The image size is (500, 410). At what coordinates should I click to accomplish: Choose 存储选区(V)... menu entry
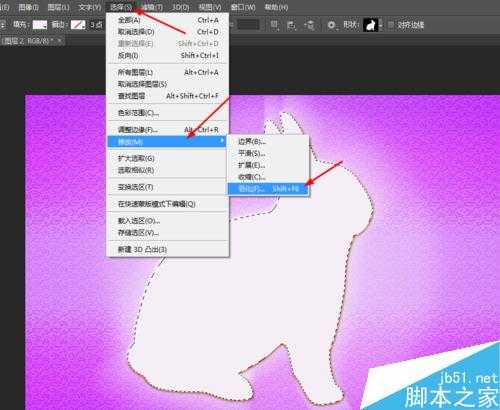pos(168,233)
